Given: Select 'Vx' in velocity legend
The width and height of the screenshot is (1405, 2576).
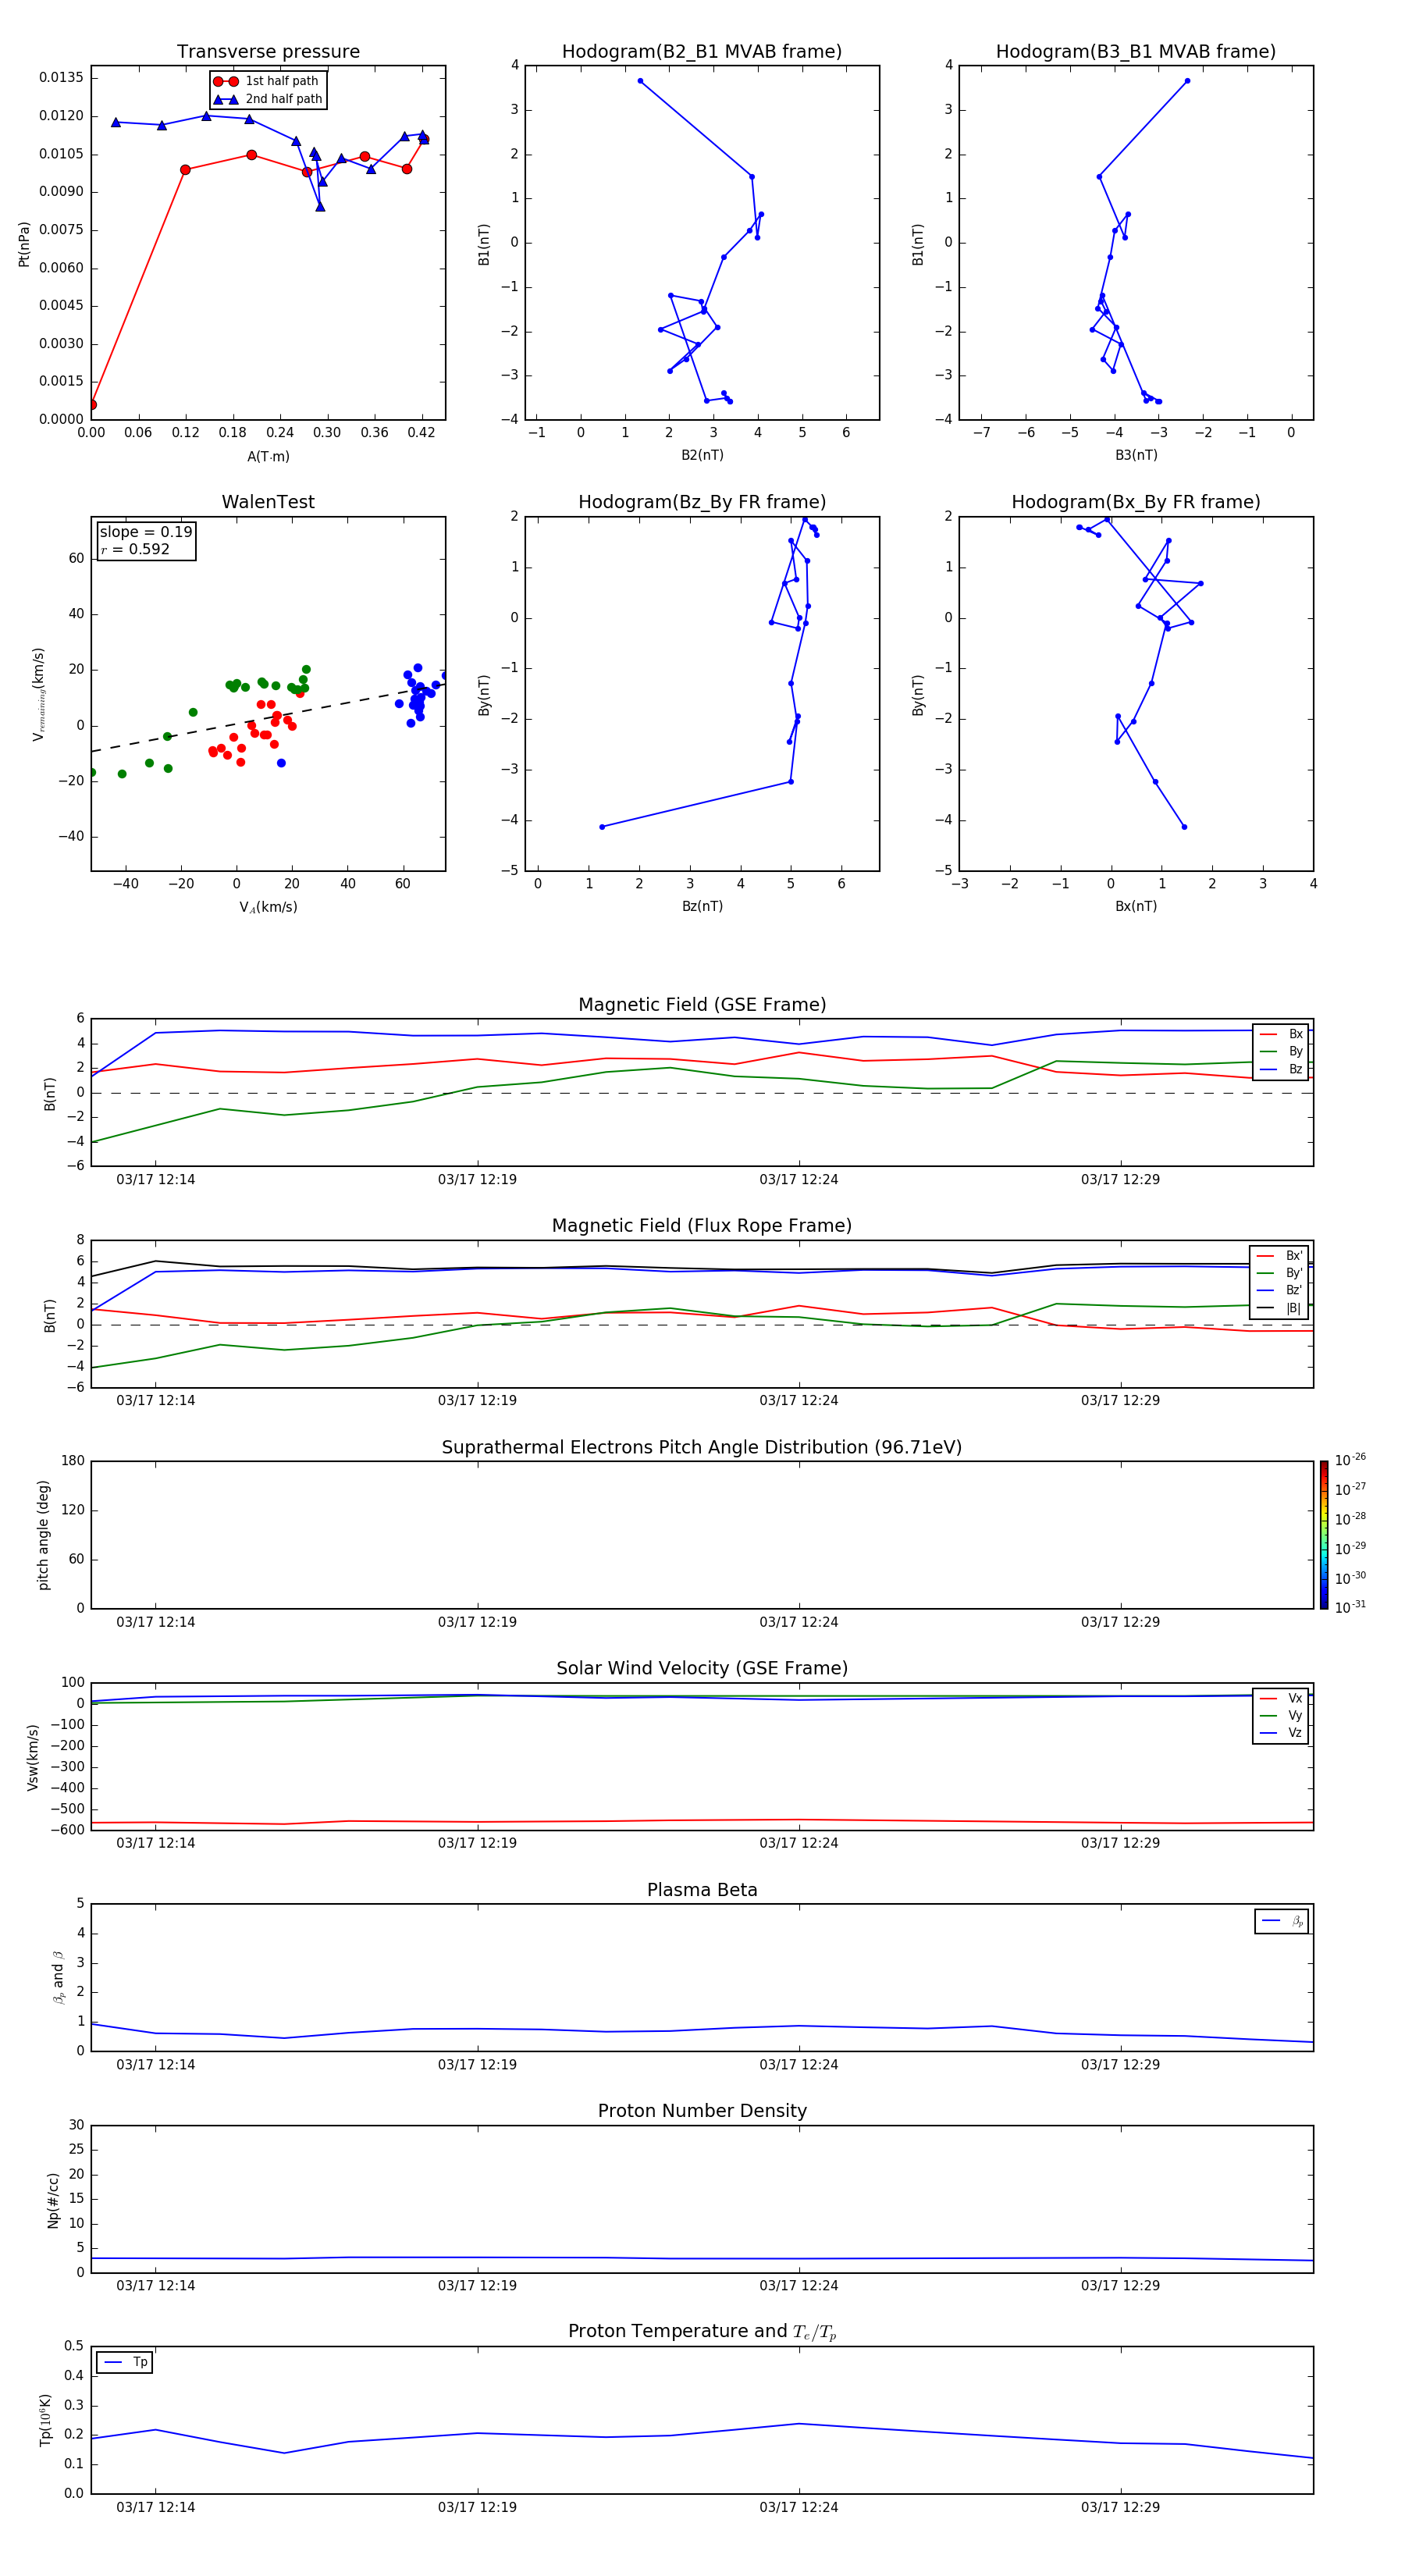Looking at the screenshot, I should coord(1281,1698).
